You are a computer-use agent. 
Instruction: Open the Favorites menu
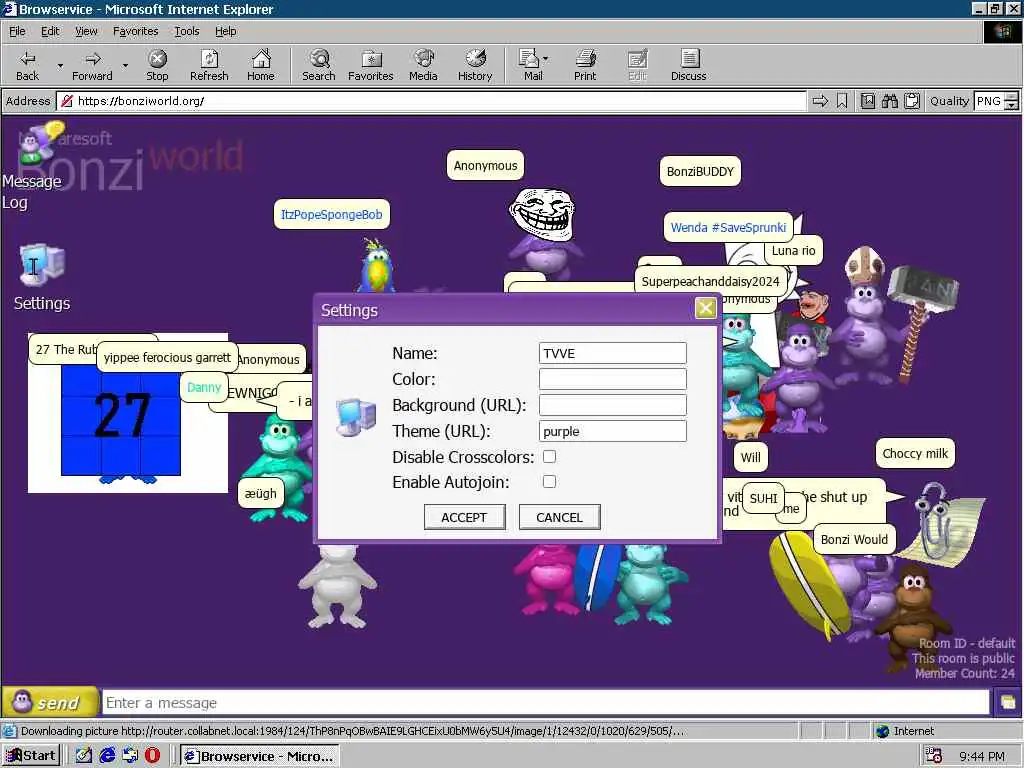pyautogui.click(x=135, y=31)
